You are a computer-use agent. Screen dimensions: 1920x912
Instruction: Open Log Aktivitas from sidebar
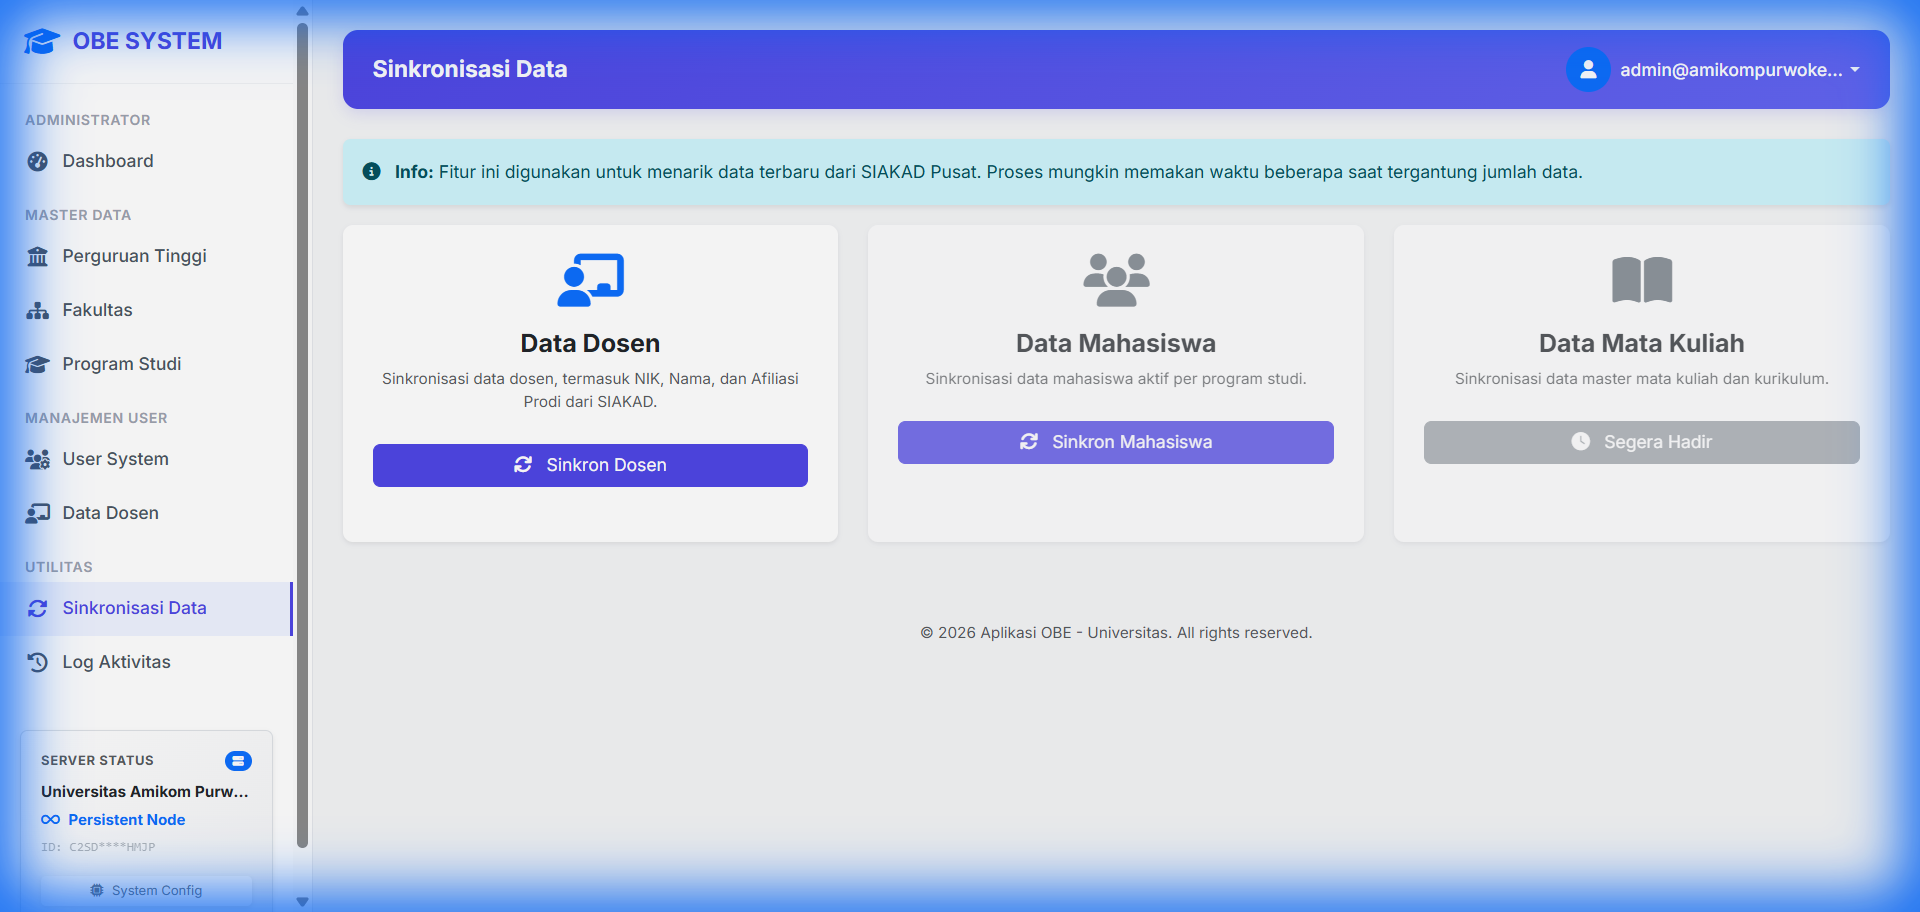[116, 662]
